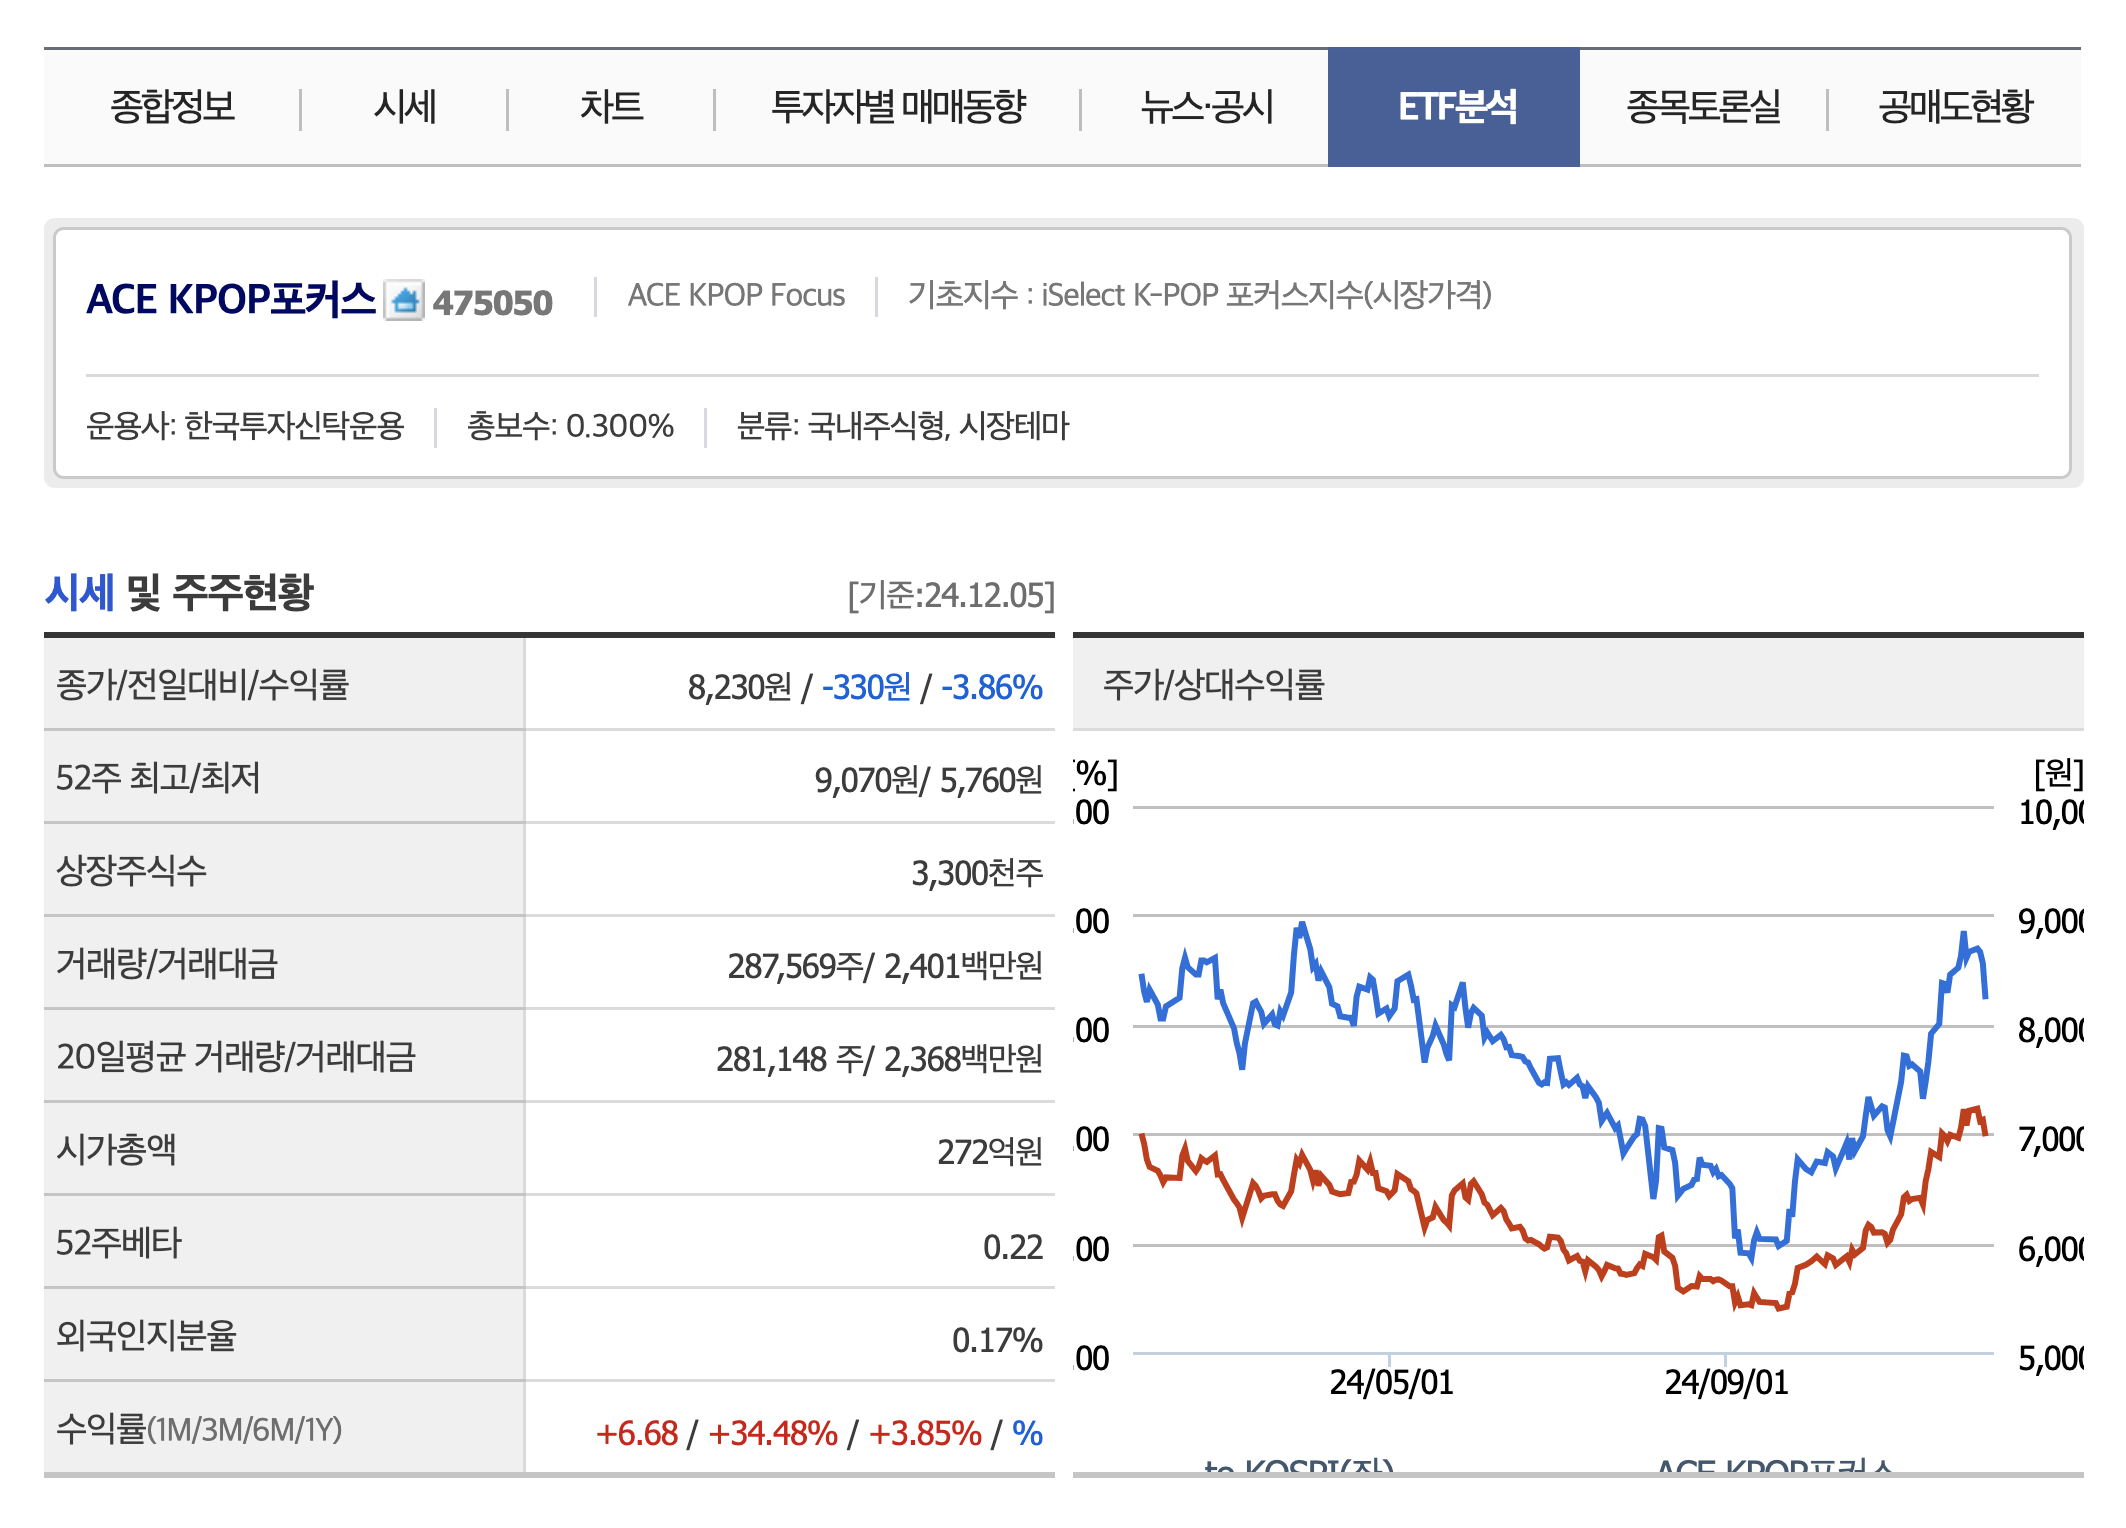Click the beta value 0.22
2126x1528 pixels.
click(1012, 1247)
